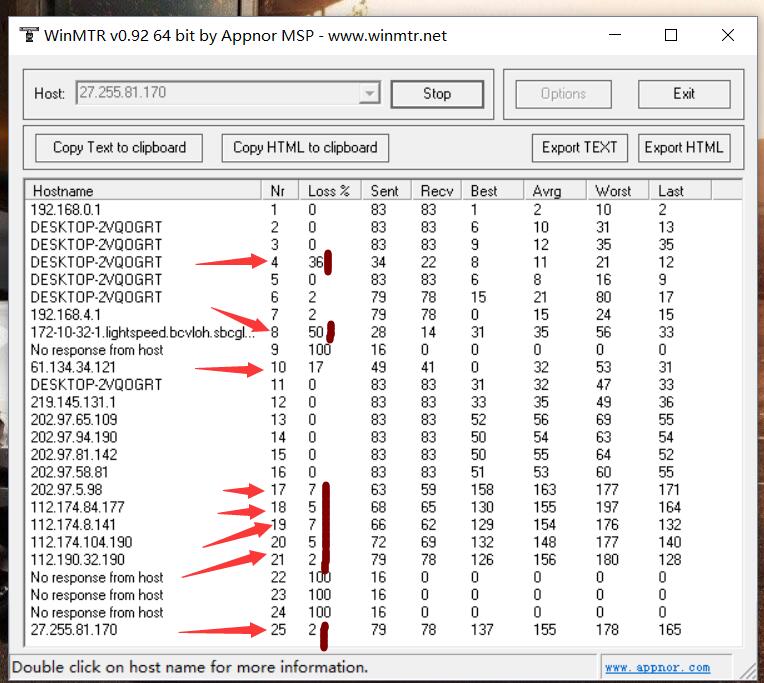Image resolution: width=764 pixels, height=683 pixels.
Task: Click the Worst column header
Action: coord(618,191)
